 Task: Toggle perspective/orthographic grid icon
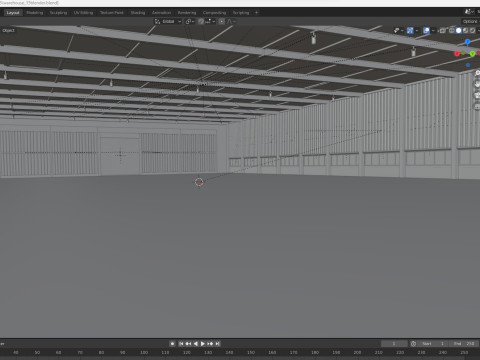click(477, 107)
